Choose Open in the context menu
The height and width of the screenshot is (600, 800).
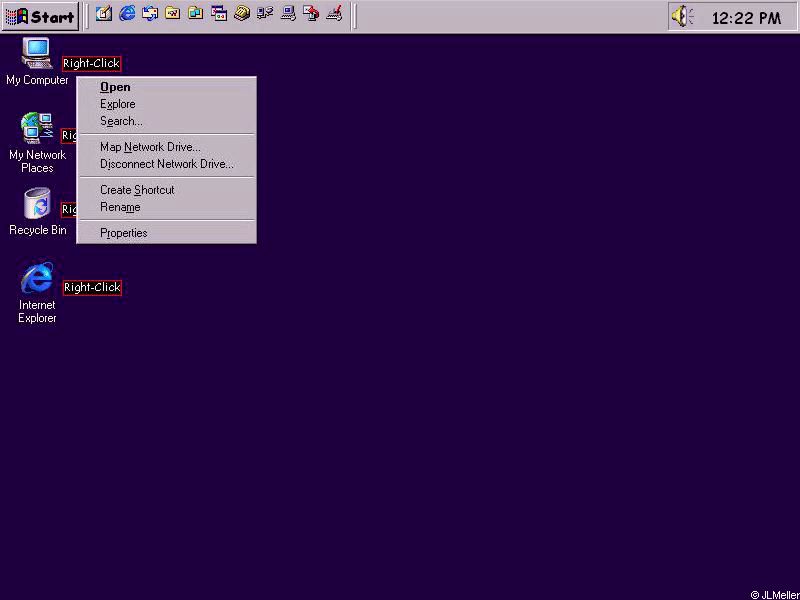click(x=166, y=87)
